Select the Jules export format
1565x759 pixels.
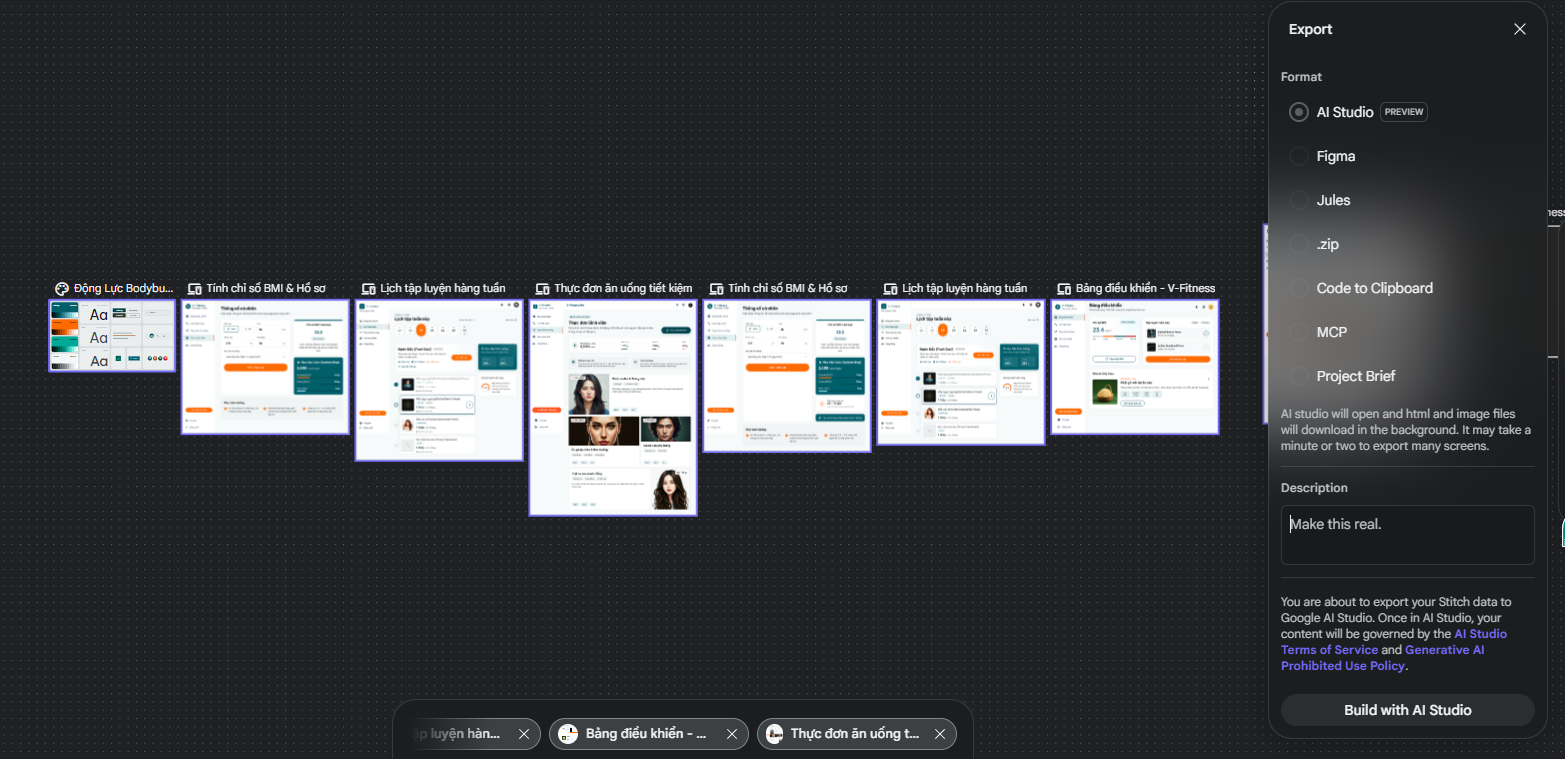click(1299, 200)
